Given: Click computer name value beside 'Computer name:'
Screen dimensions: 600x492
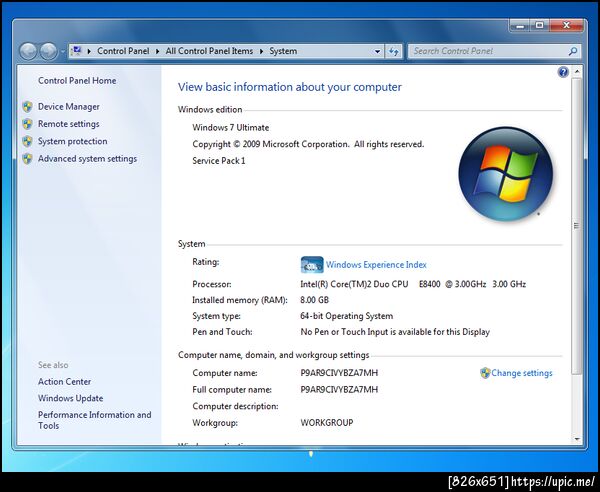Looking at the screenshot, I should (x=339, y=373).
